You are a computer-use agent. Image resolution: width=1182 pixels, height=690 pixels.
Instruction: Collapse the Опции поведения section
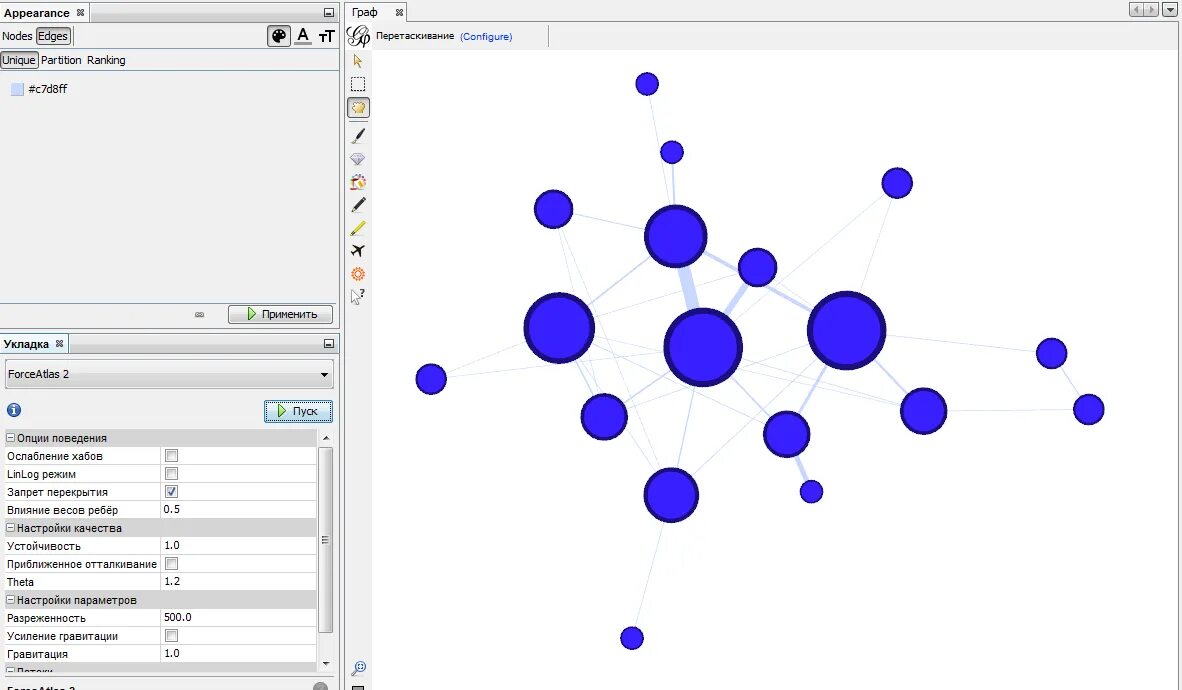[11, 437]
